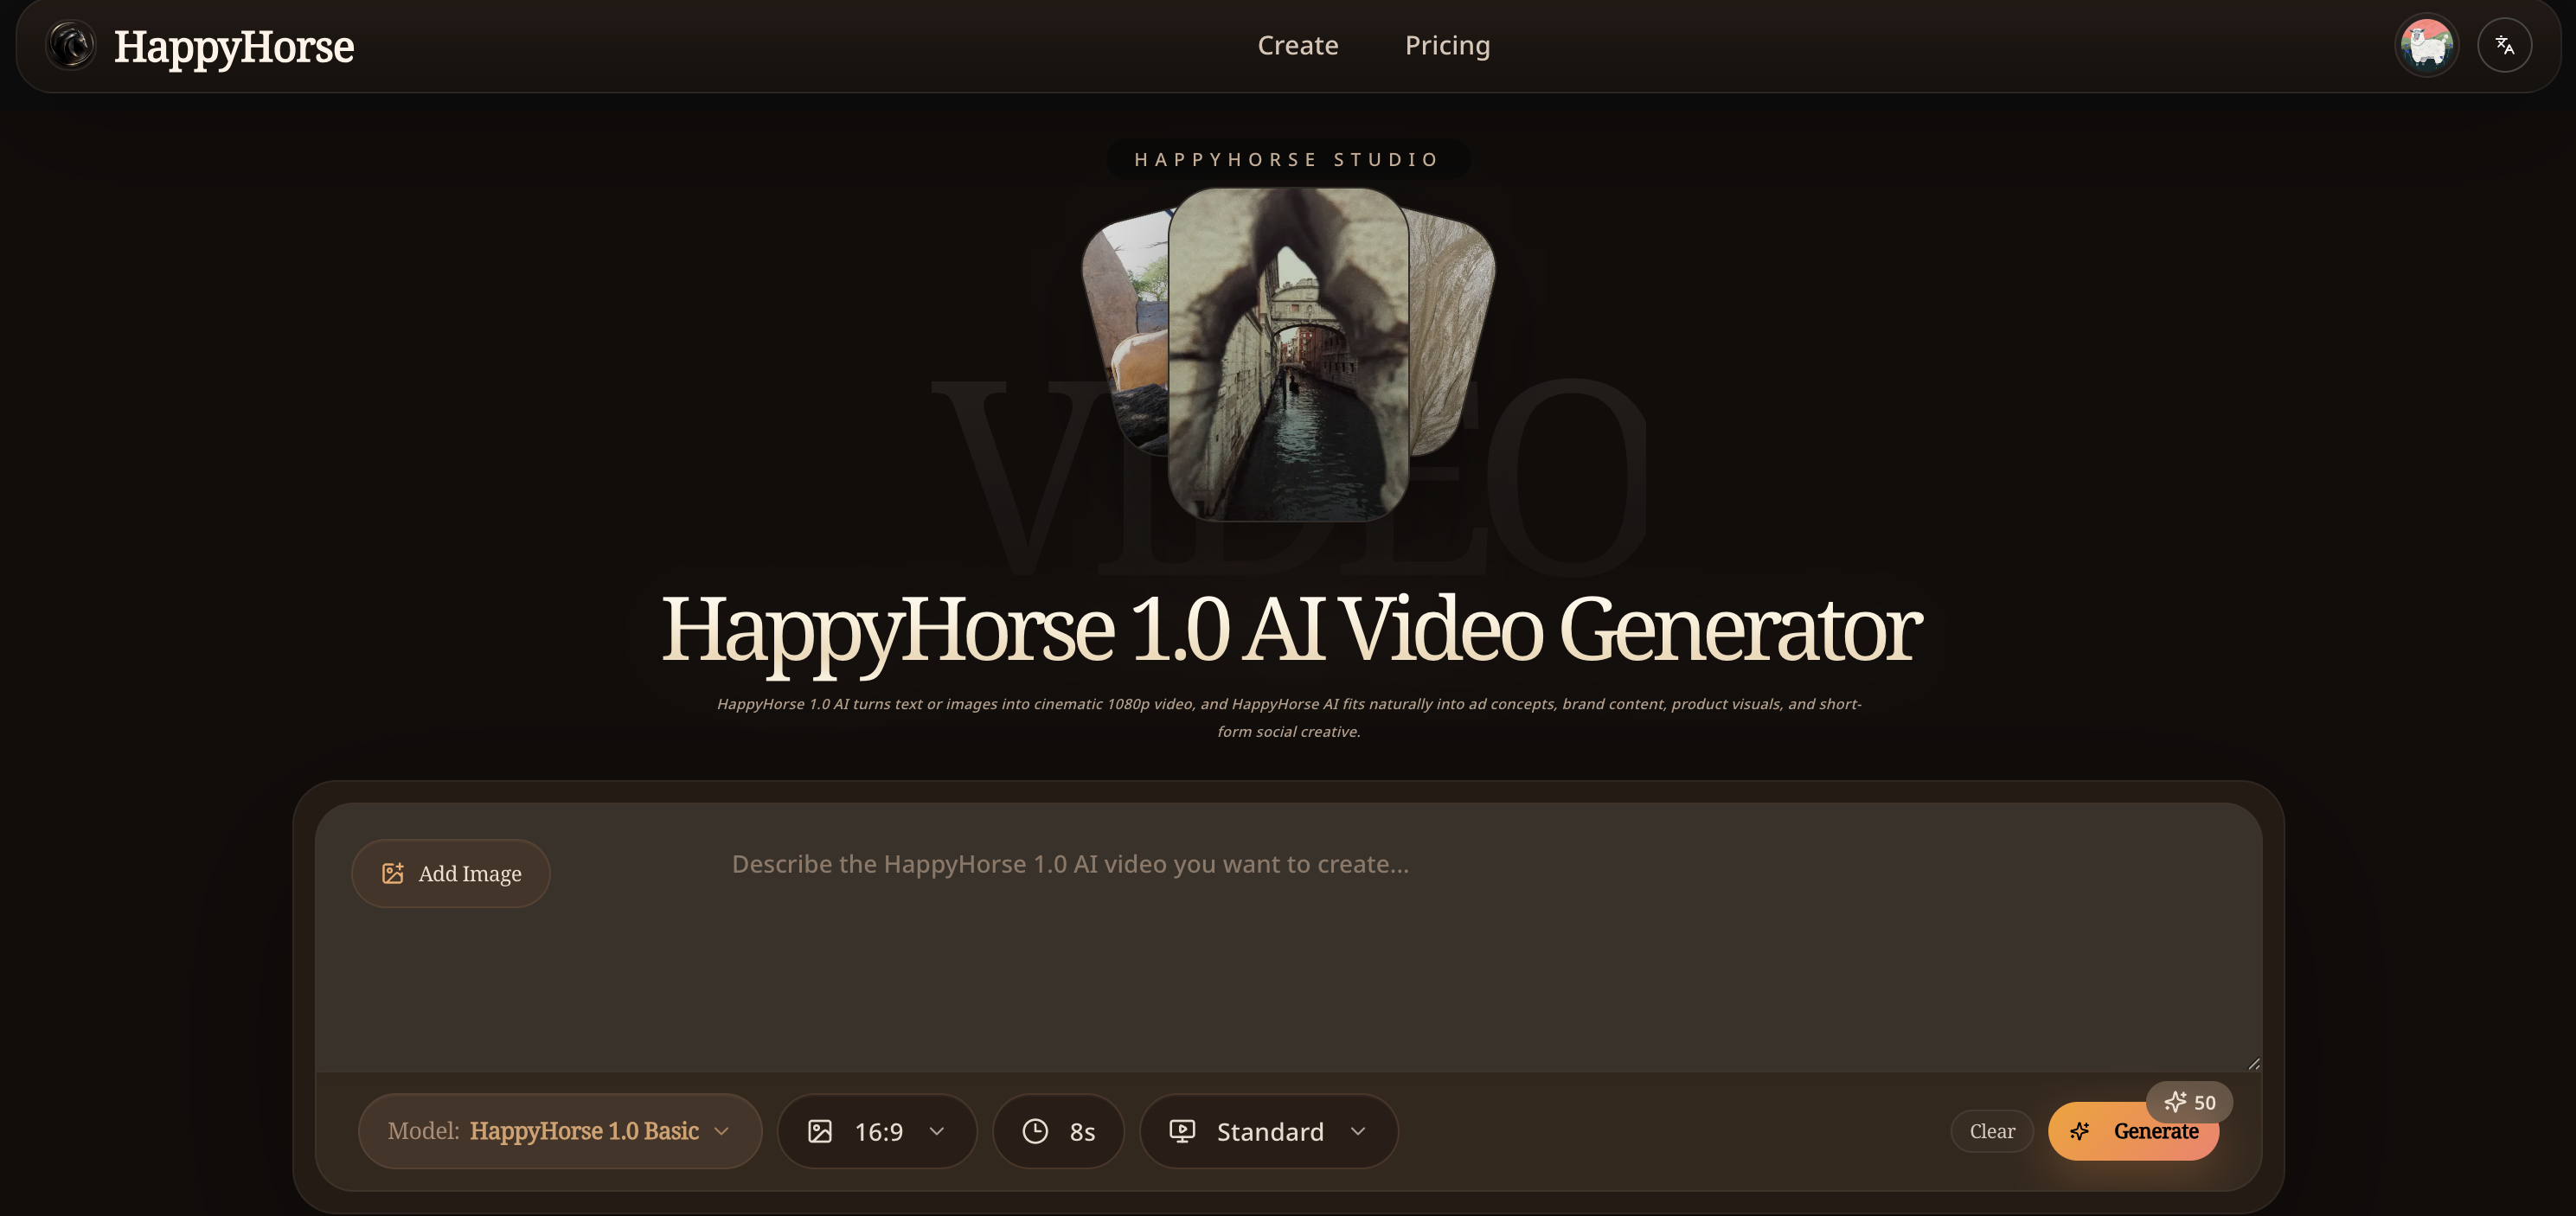
Task: Click the user avatar with the sheep image
Action: click(2426, 44)
